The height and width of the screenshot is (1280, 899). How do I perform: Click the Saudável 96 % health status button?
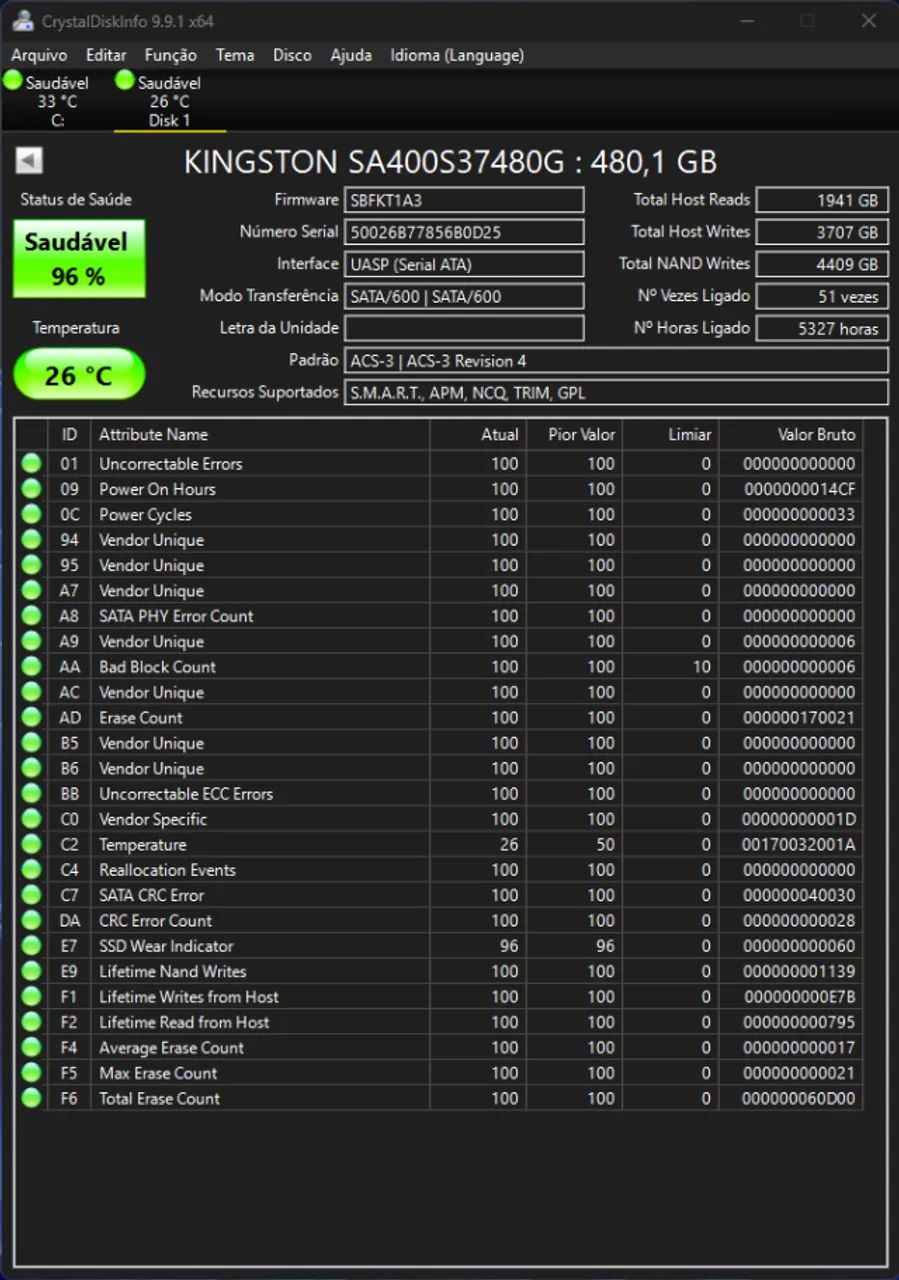[79, 258]
